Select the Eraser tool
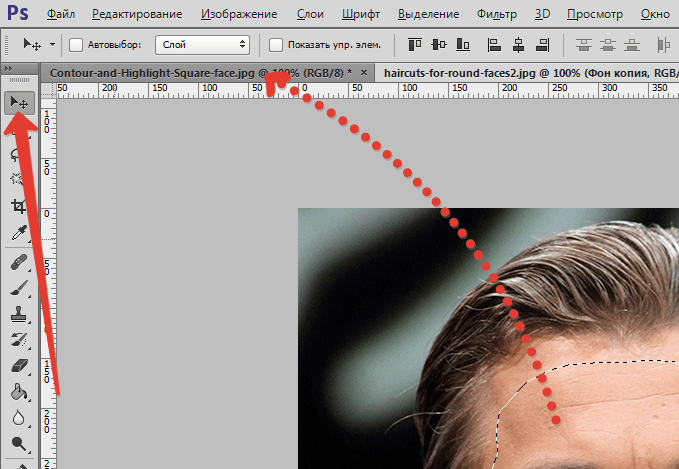 tap(19, 366)
